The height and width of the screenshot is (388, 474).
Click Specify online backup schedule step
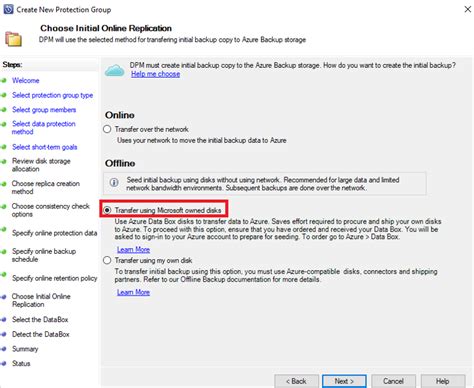coord(44,255)
